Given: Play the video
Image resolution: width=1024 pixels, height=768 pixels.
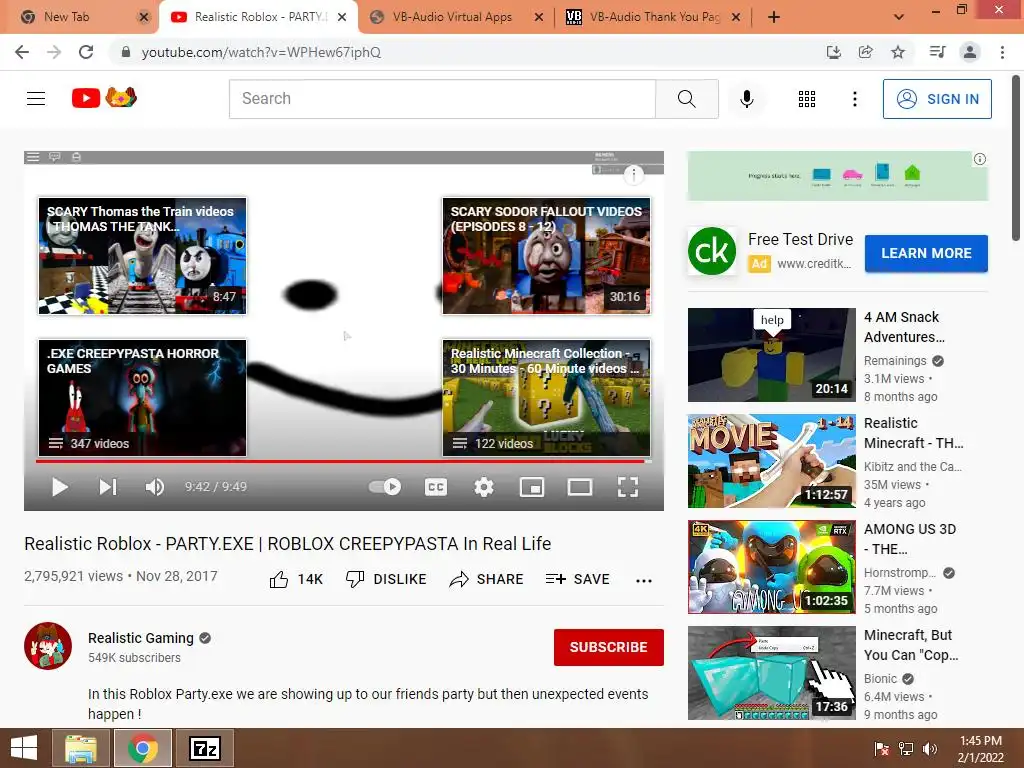Looking at the screenshot, I should pyautogui.click(x=59, y=487).
